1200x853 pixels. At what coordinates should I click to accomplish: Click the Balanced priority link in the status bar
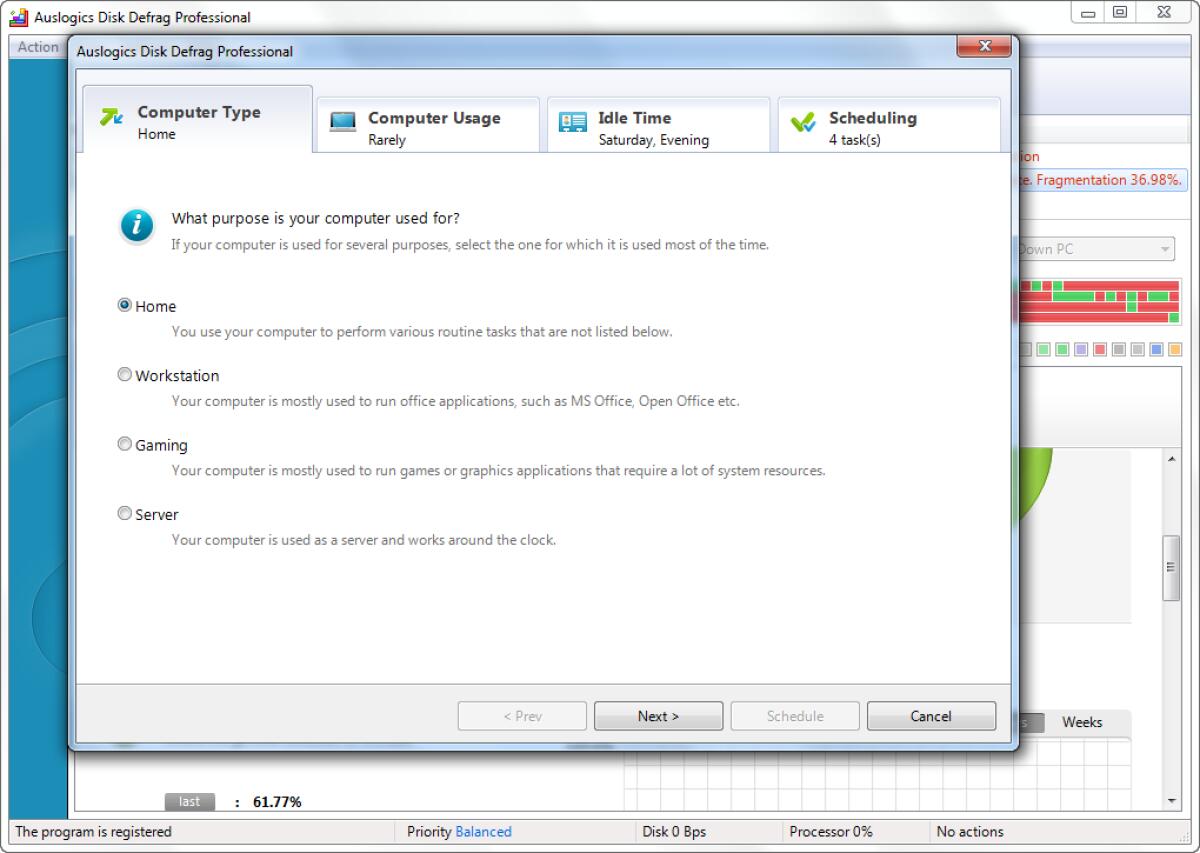pos(487,831)
